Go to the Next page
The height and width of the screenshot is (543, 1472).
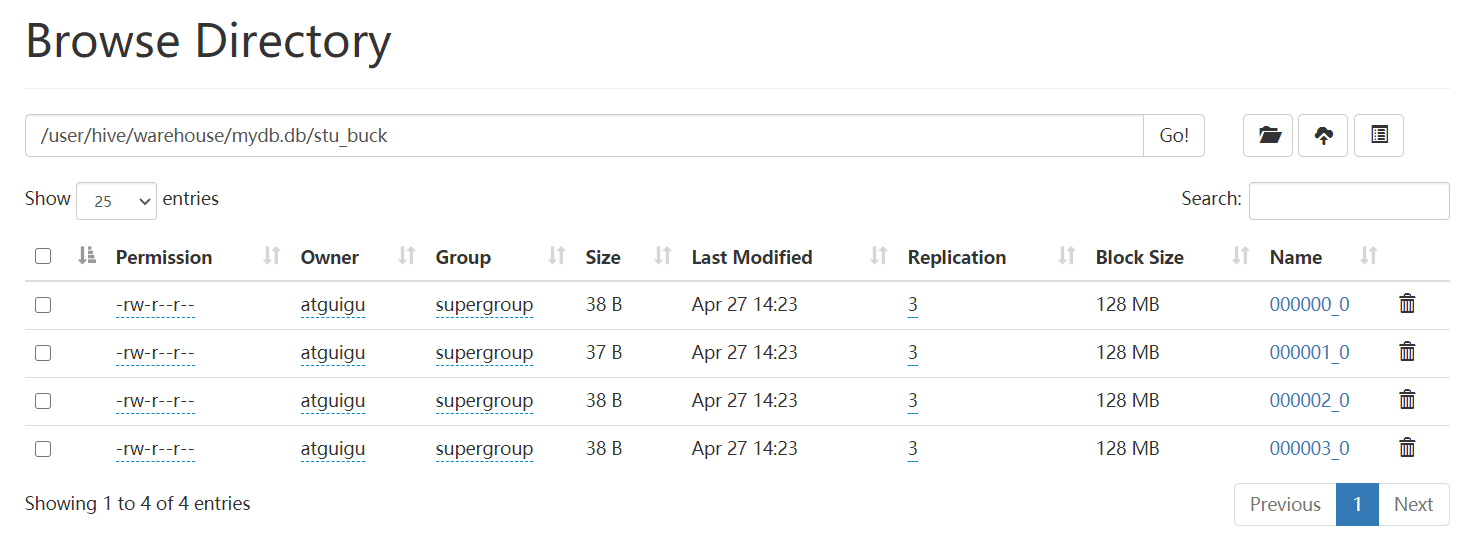(1413, 505)
